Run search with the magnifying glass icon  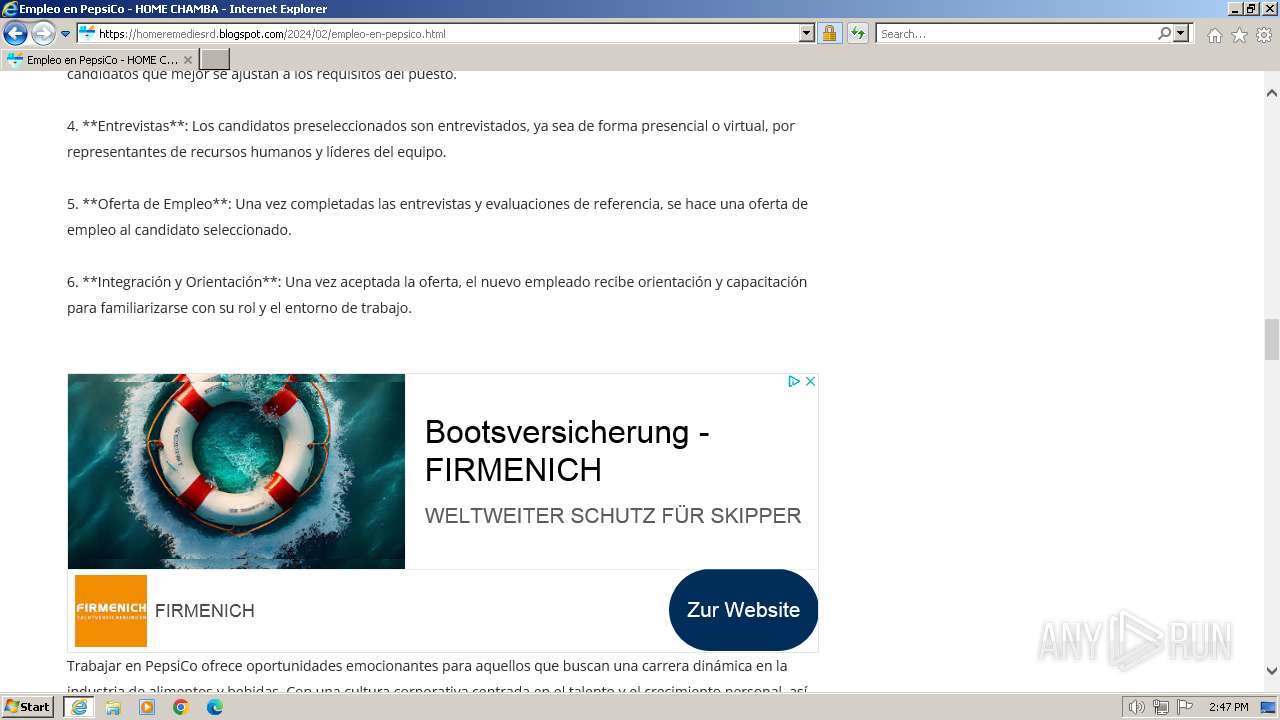[1164, 34]
